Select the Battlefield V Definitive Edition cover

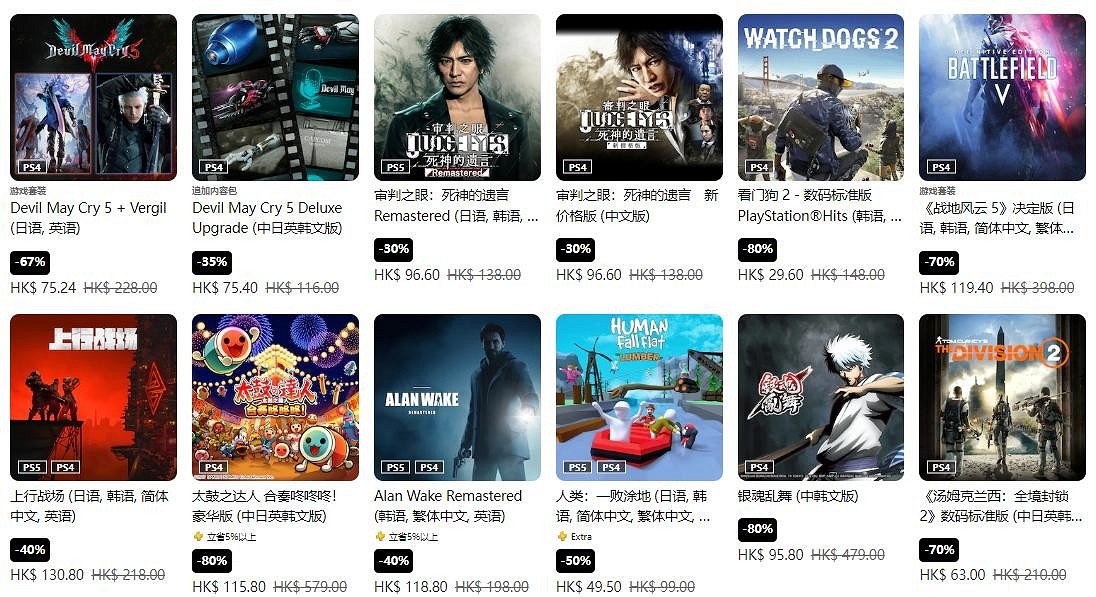point(1002,97)
